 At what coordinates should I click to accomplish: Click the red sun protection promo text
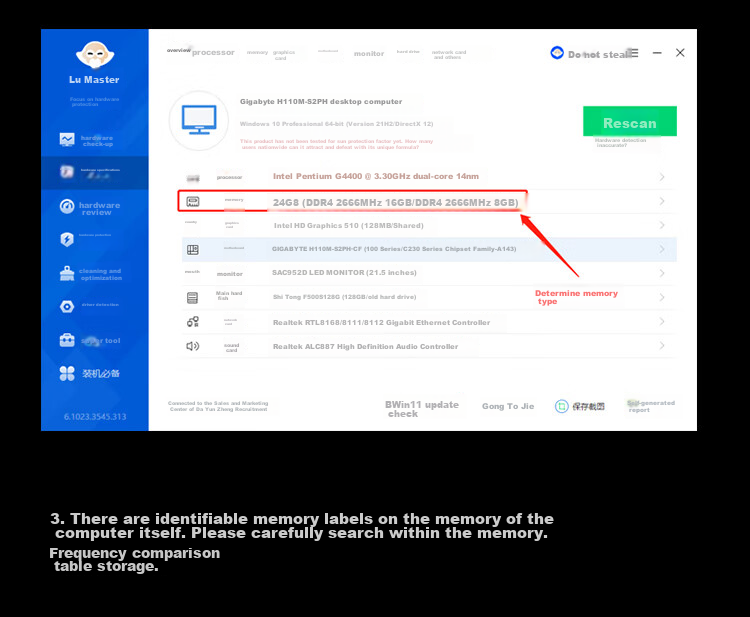pyautogui.click(x=336, y=144)
